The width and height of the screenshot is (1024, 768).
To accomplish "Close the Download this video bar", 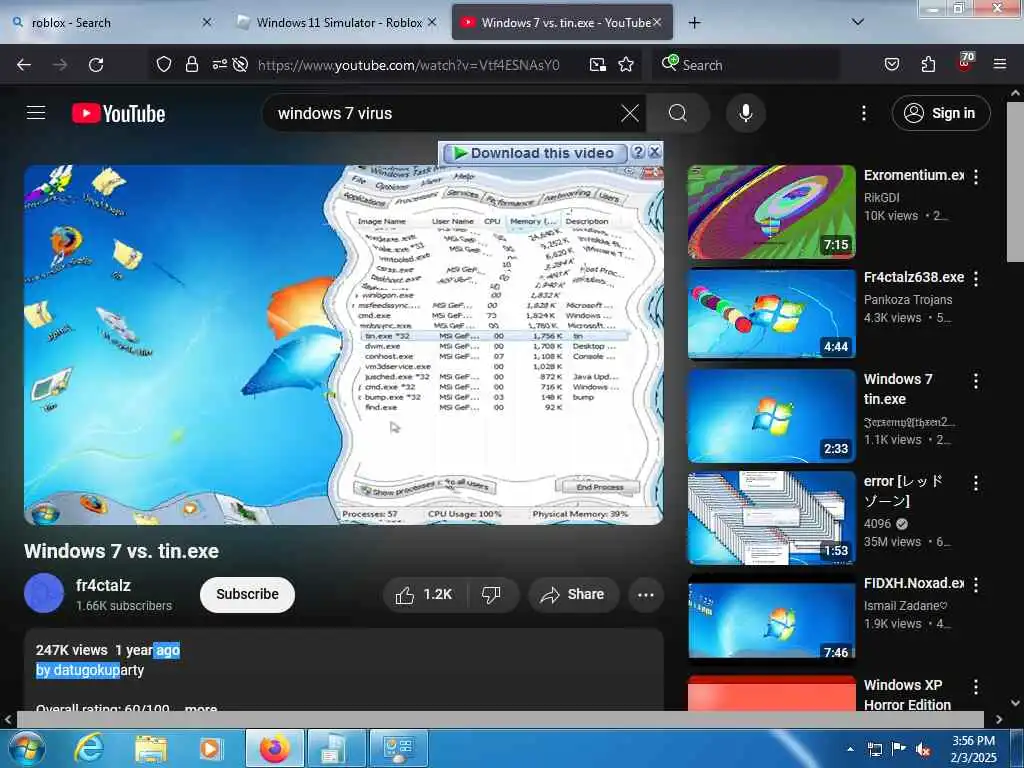I will [x=654, y=152].
